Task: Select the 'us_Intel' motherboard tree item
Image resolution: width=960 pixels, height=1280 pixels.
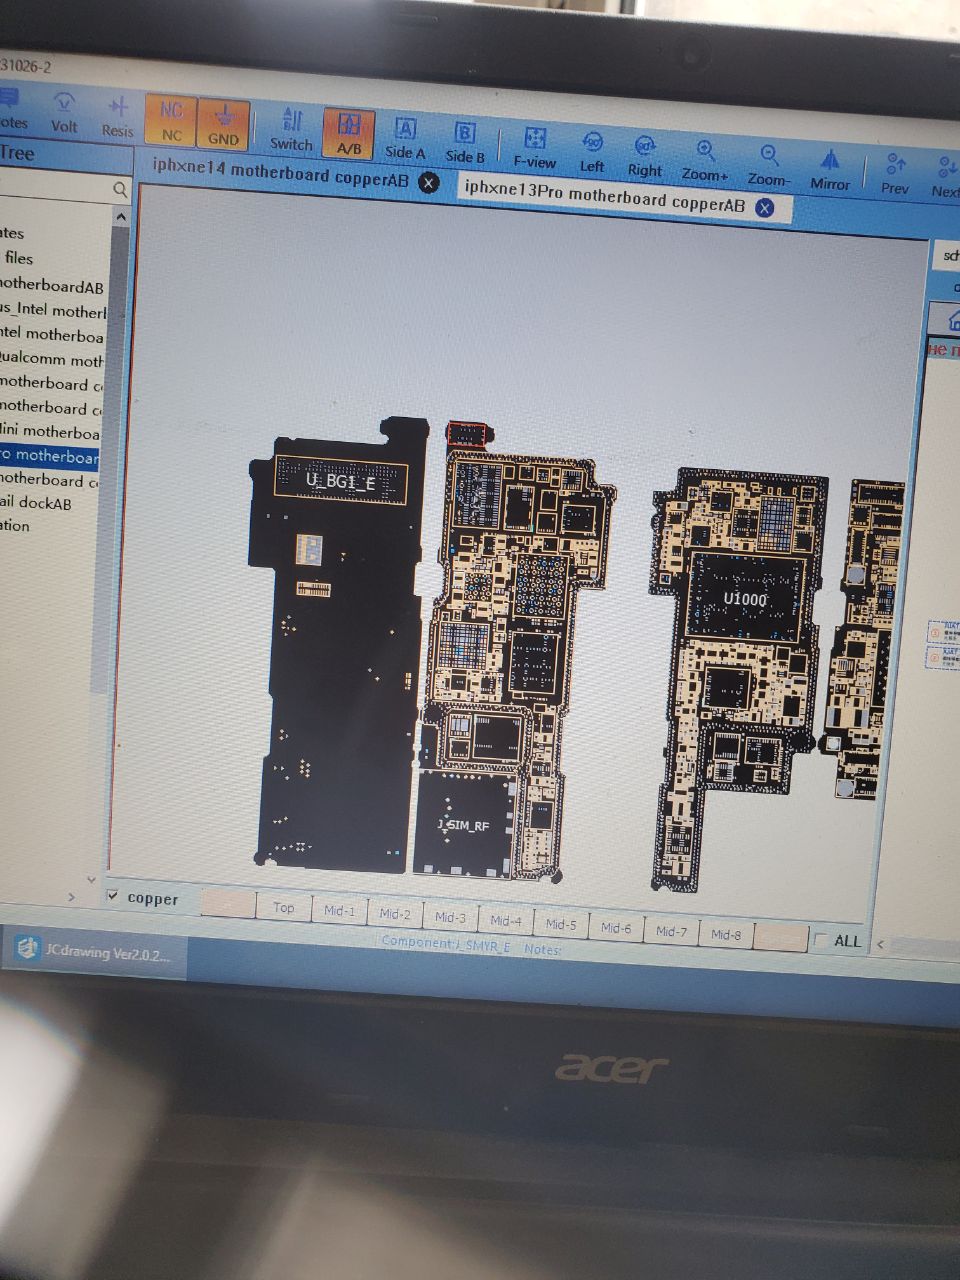Action: click(53, 310)
